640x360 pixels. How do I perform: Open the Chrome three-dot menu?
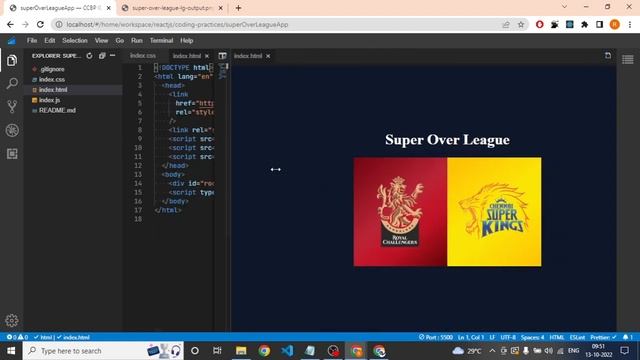(630, 24)
